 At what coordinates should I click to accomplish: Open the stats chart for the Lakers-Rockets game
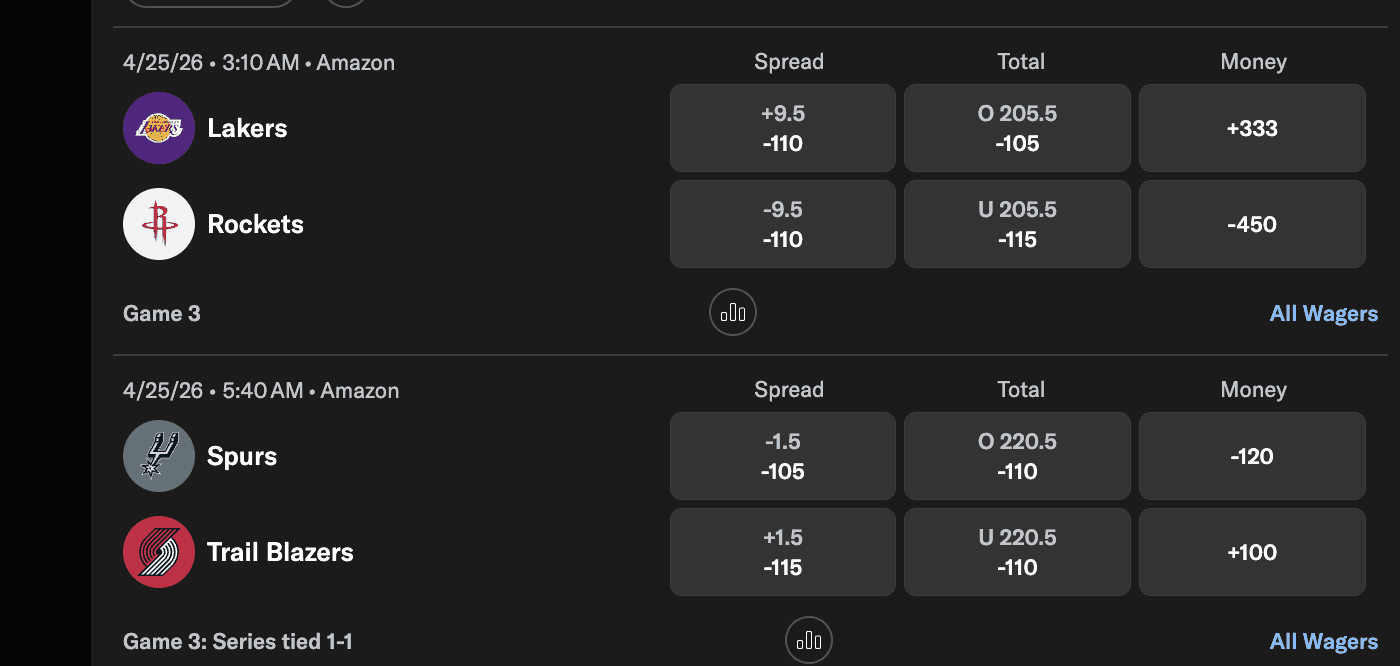pyautogui.click(x=733, y=312)
